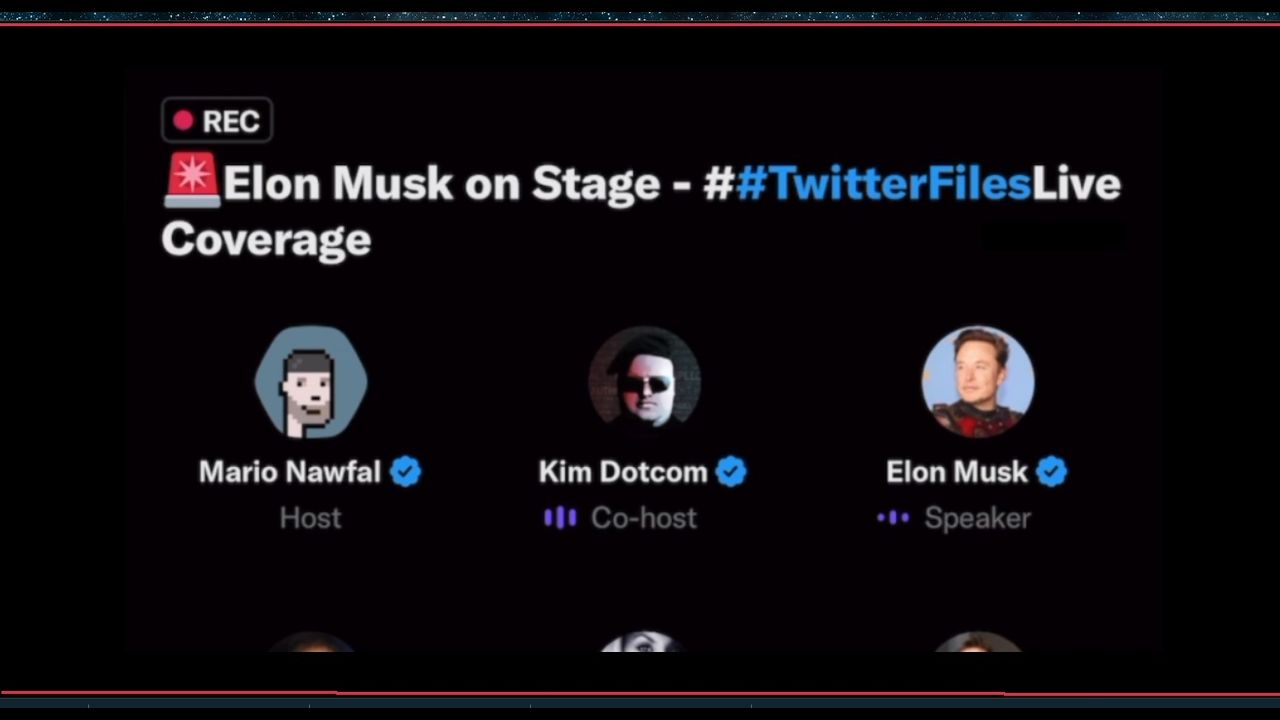Select the partially visible bottom-right speaker avatar
This screenshot has width=1280, height=720.
[977, 642]
